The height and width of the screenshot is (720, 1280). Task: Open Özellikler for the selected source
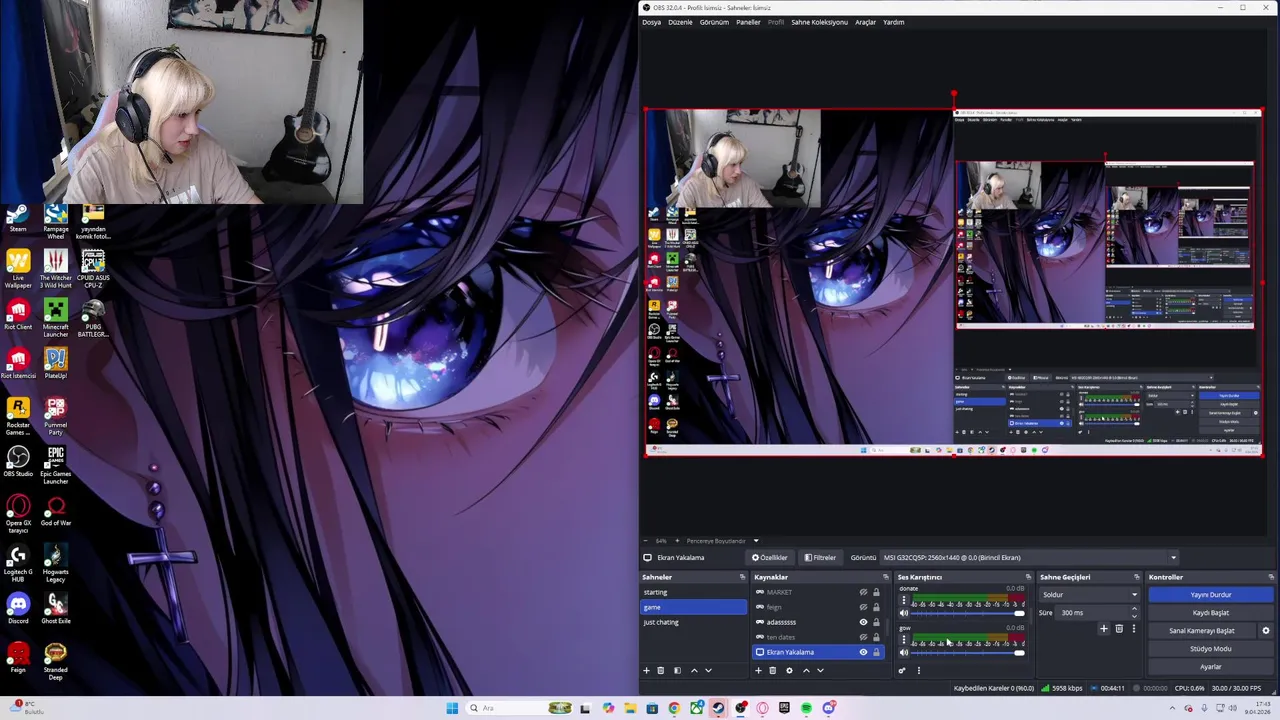770,558
